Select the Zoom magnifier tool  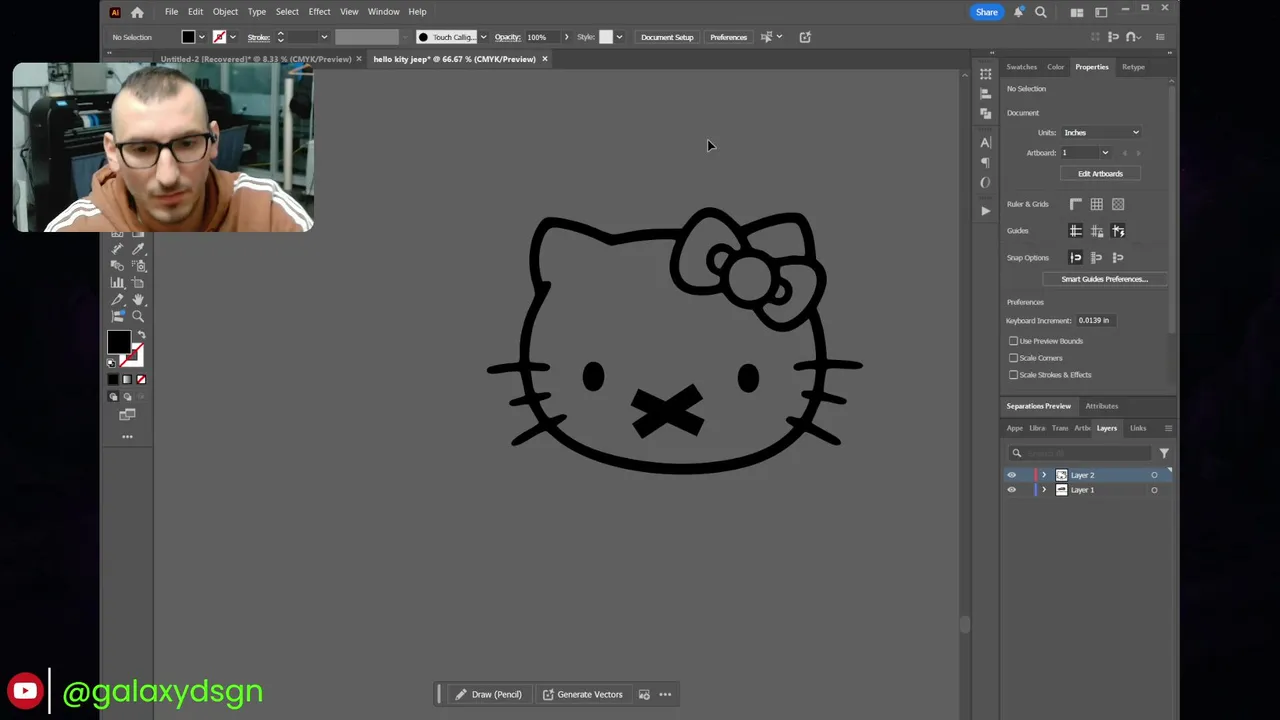pos(138,316)
